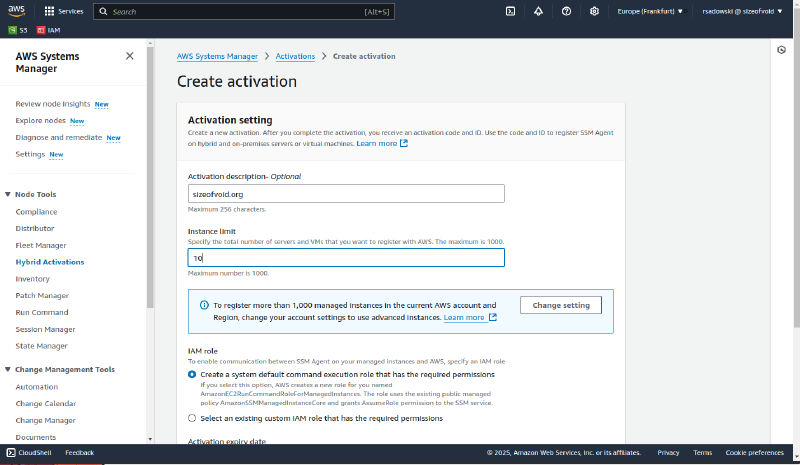This screenshot has width=800, height=465.
Task: Open the settings gear icon
Action: pyautogui.click(x=594, y=11)
